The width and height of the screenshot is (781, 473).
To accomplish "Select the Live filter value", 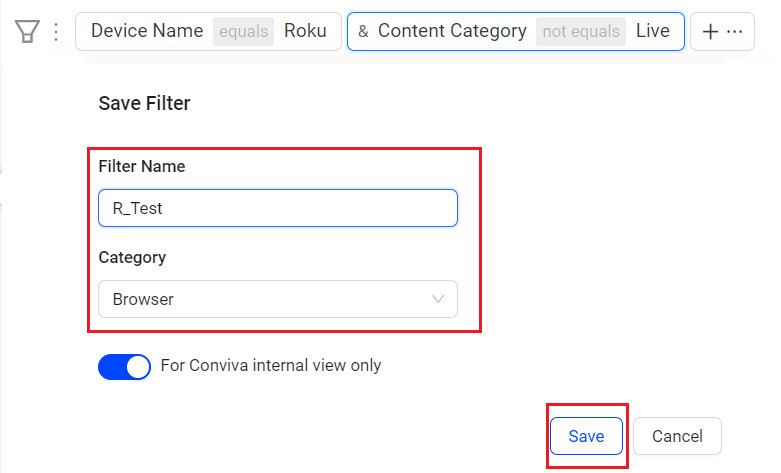I will click(x=652, y=31).
